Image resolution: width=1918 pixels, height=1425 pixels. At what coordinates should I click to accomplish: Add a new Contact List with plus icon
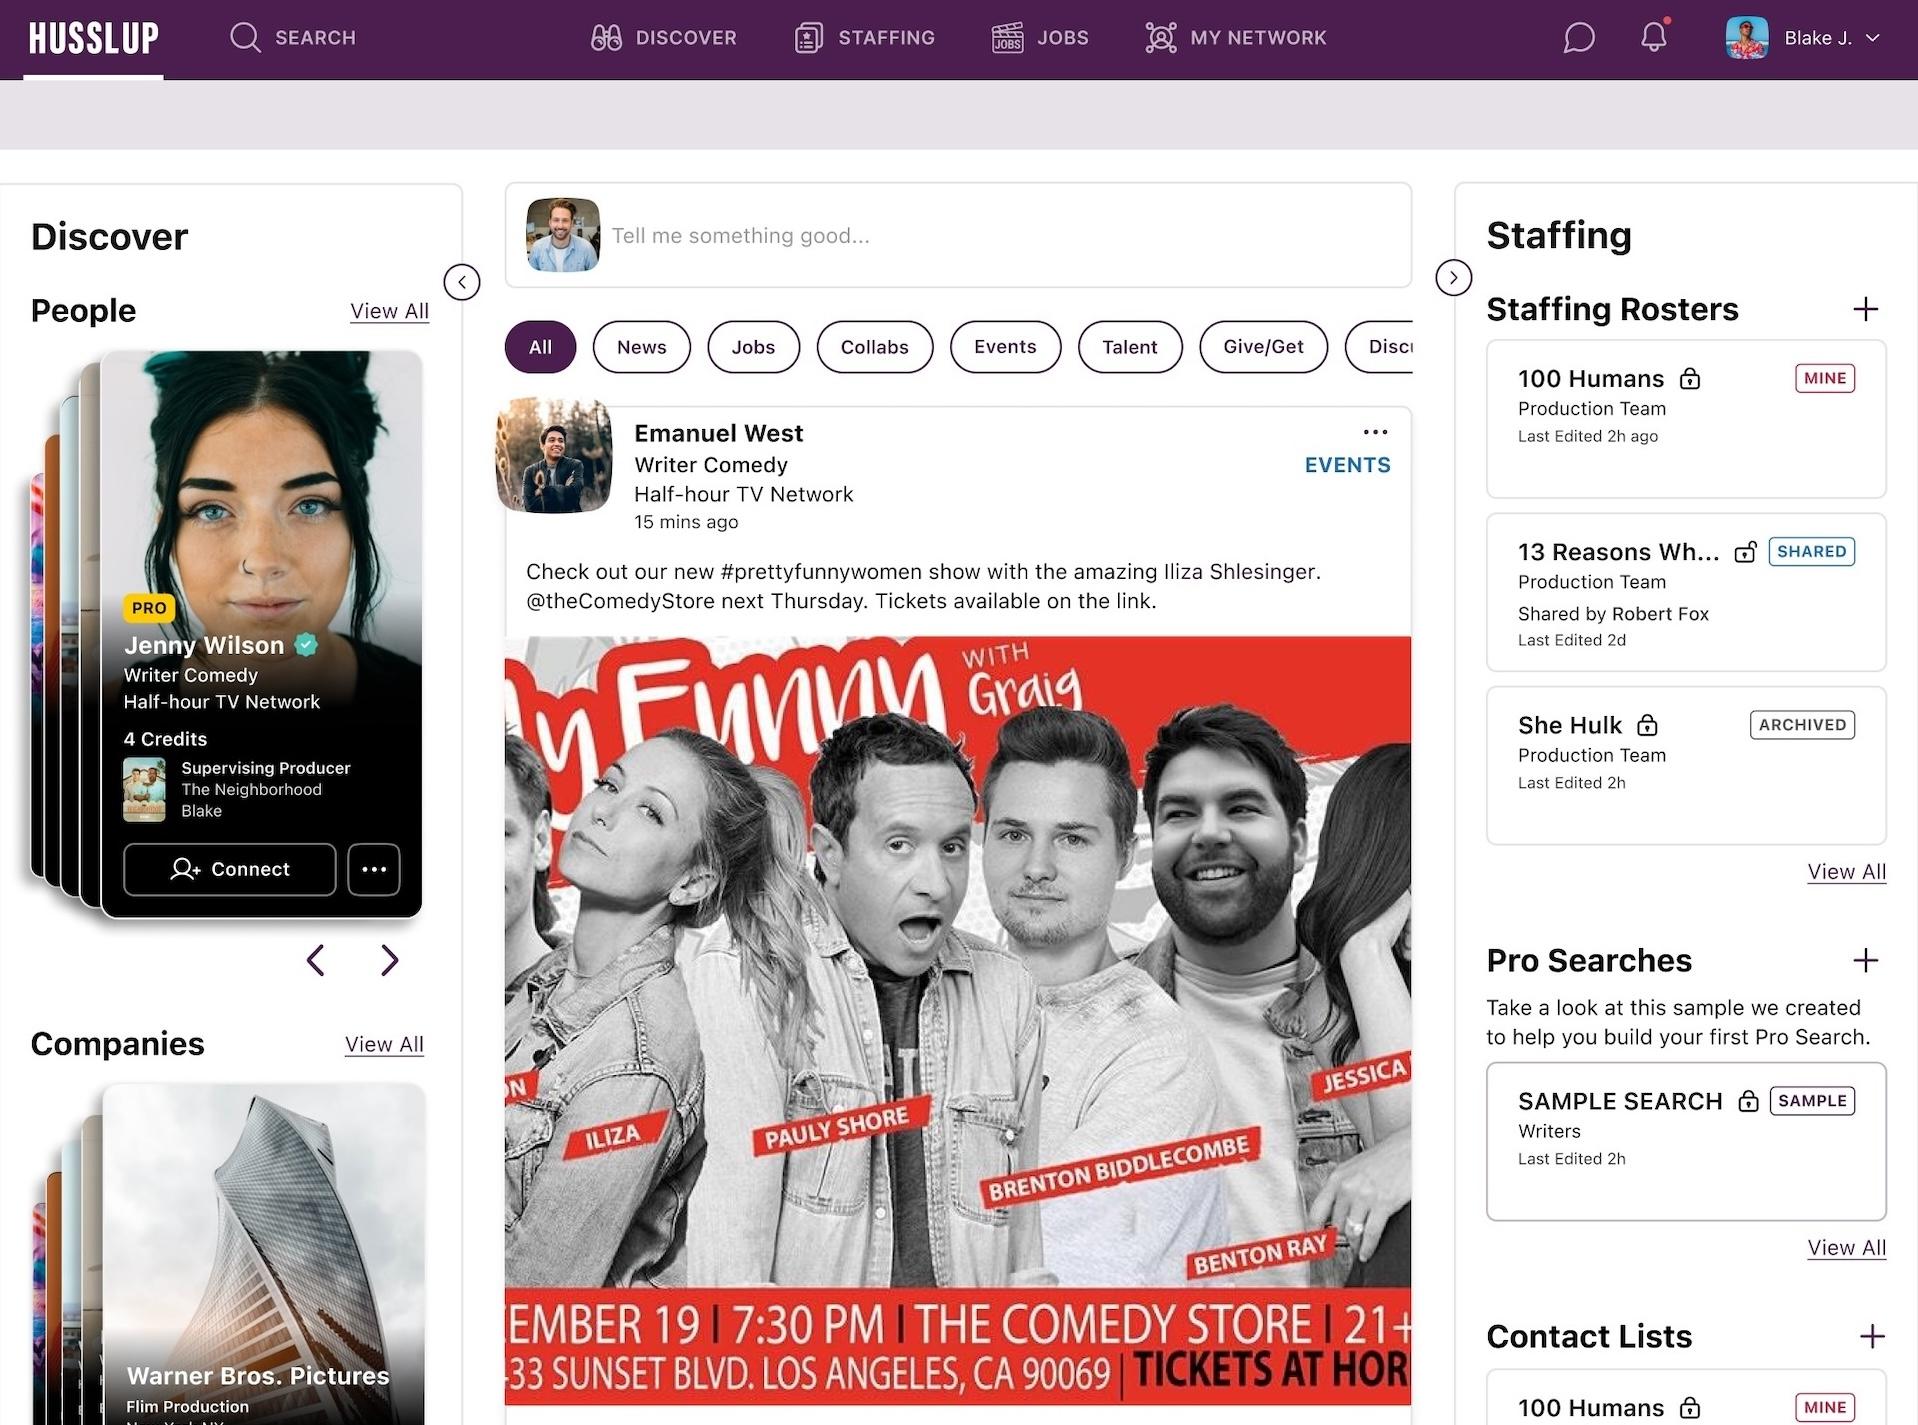(1871, 1336)
